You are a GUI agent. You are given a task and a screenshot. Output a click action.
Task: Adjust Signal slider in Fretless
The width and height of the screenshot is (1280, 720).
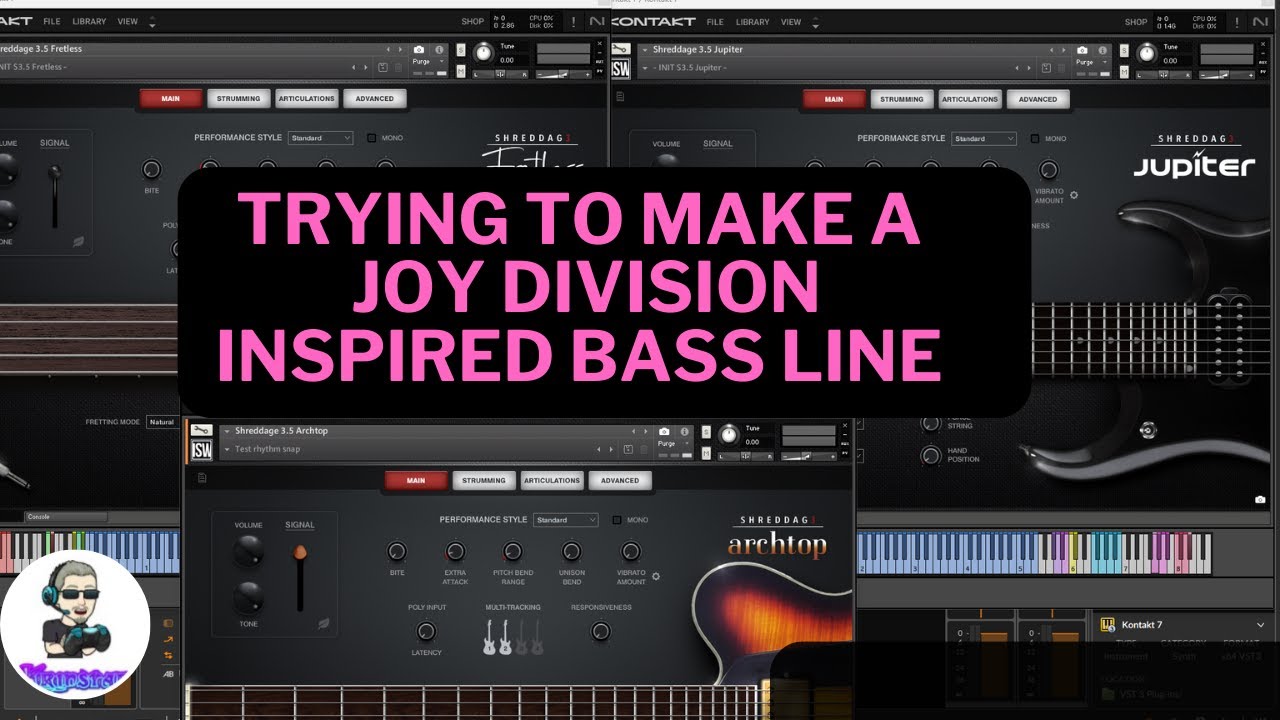point(54,196)
